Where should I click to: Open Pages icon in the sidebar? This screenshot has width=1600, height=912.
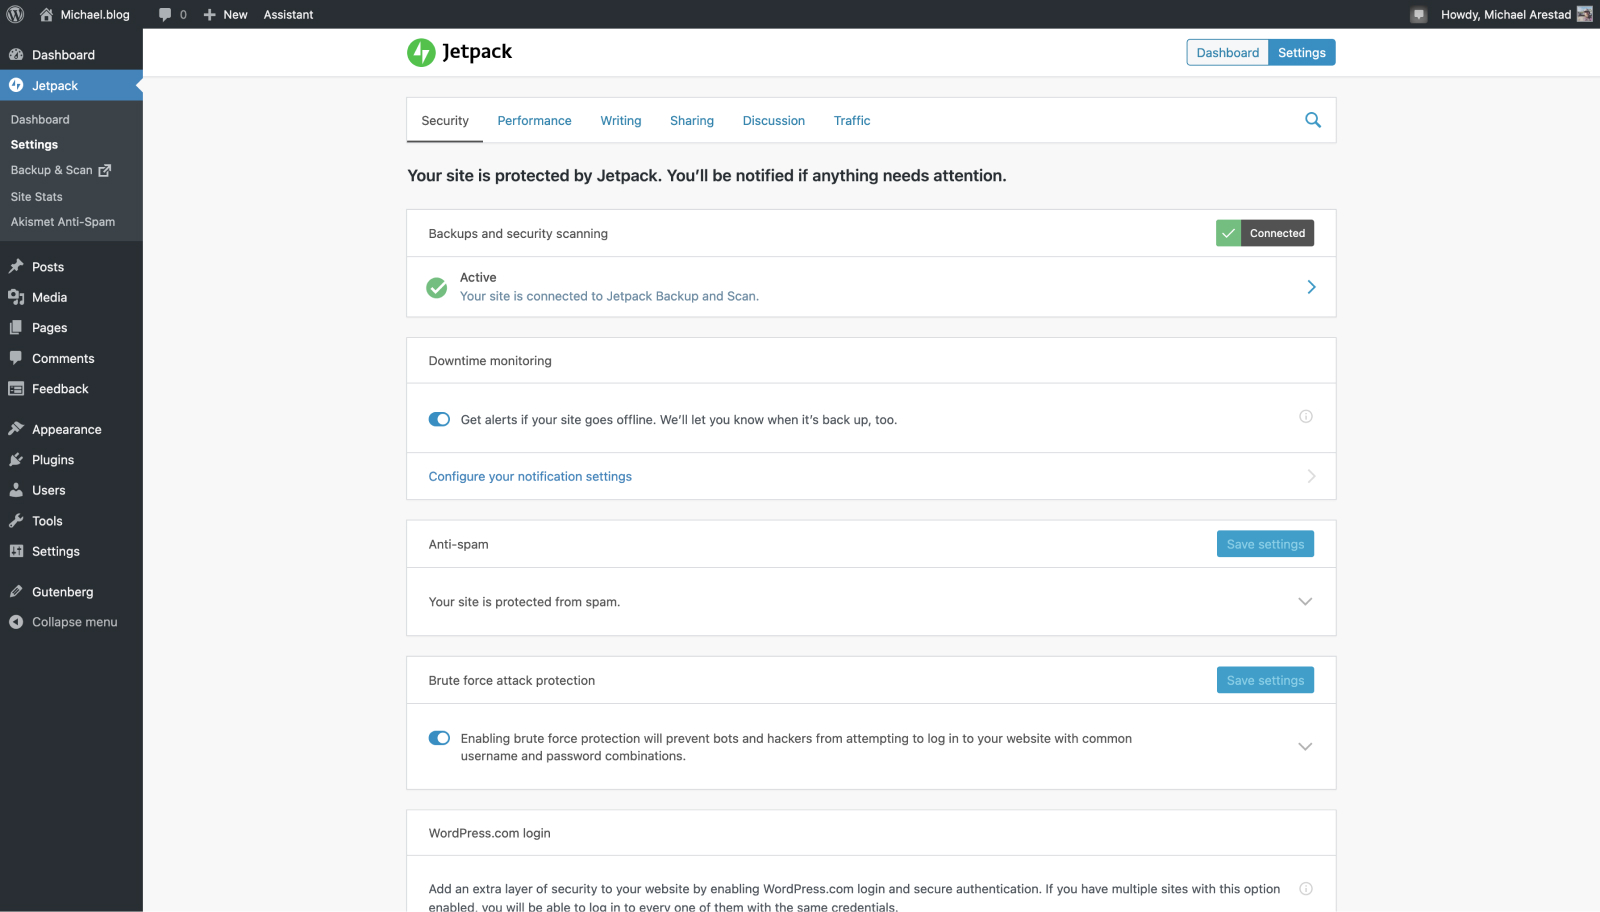click(x=16, y=327)
